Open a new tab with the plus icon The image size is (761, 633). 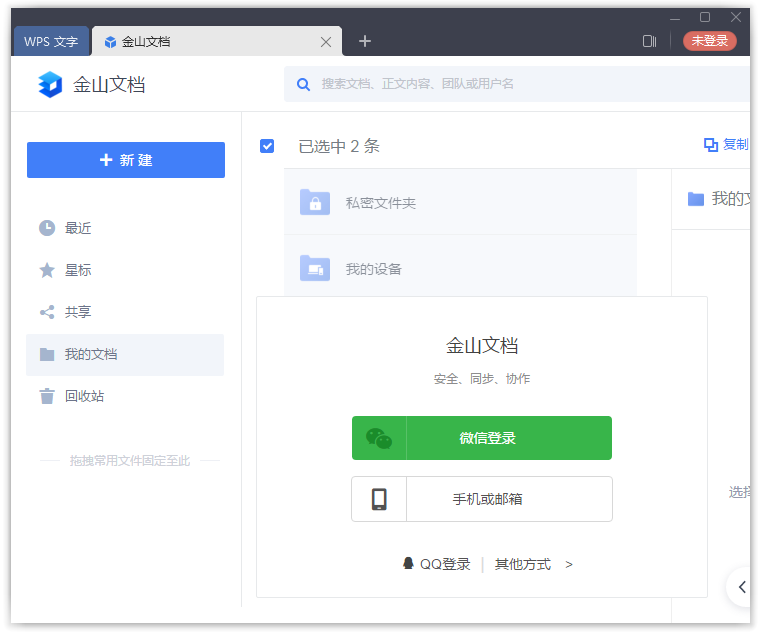coord(365,41)
